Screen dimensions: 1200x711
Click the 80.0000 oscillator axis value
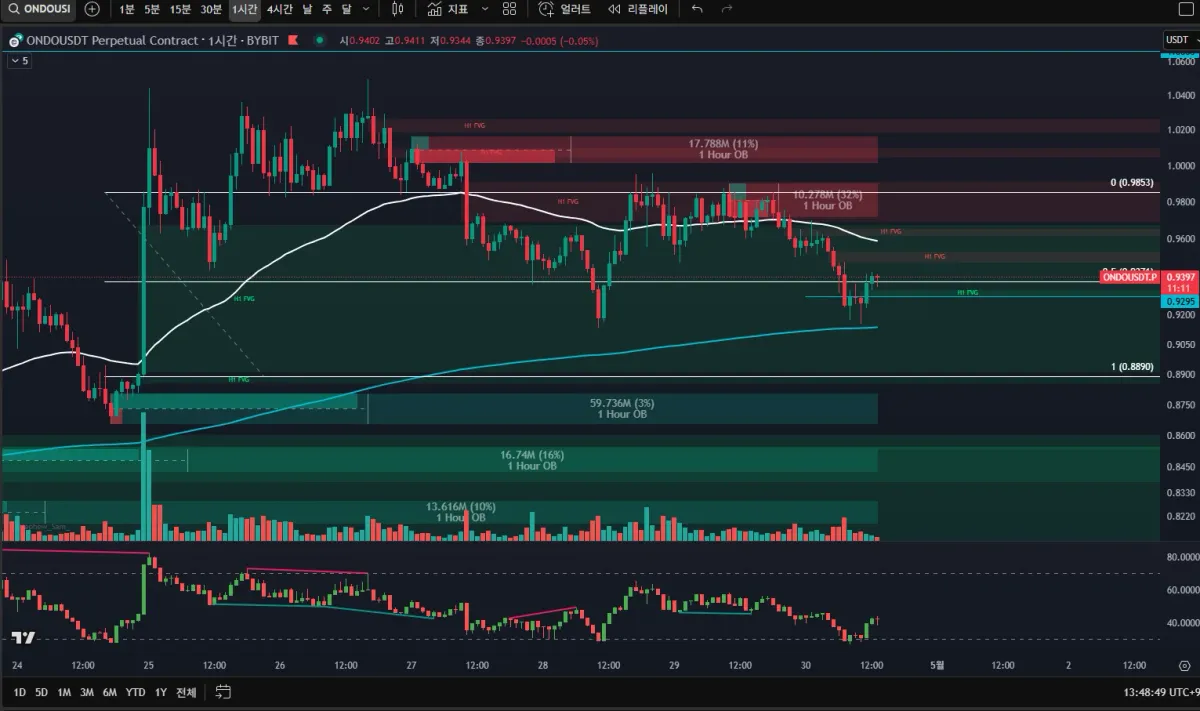(x=1181, y=556)
